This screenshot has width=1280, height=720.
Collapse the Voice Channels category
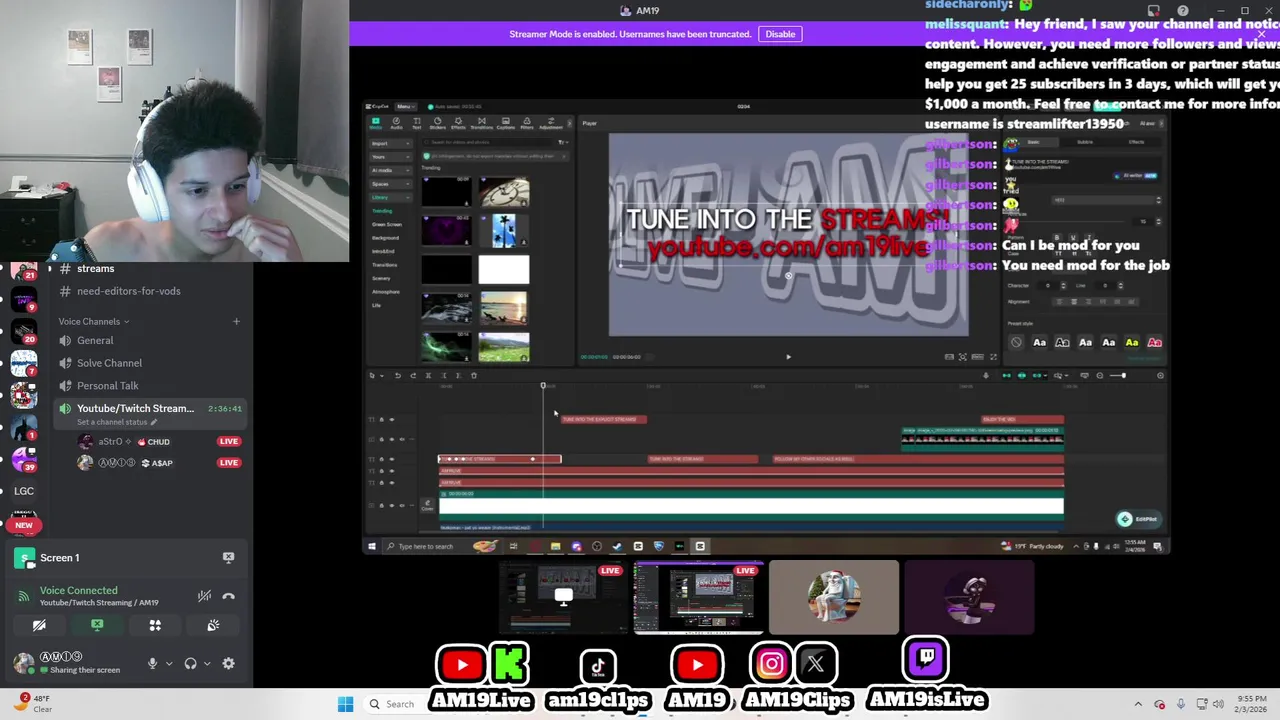tap(93, 321)
